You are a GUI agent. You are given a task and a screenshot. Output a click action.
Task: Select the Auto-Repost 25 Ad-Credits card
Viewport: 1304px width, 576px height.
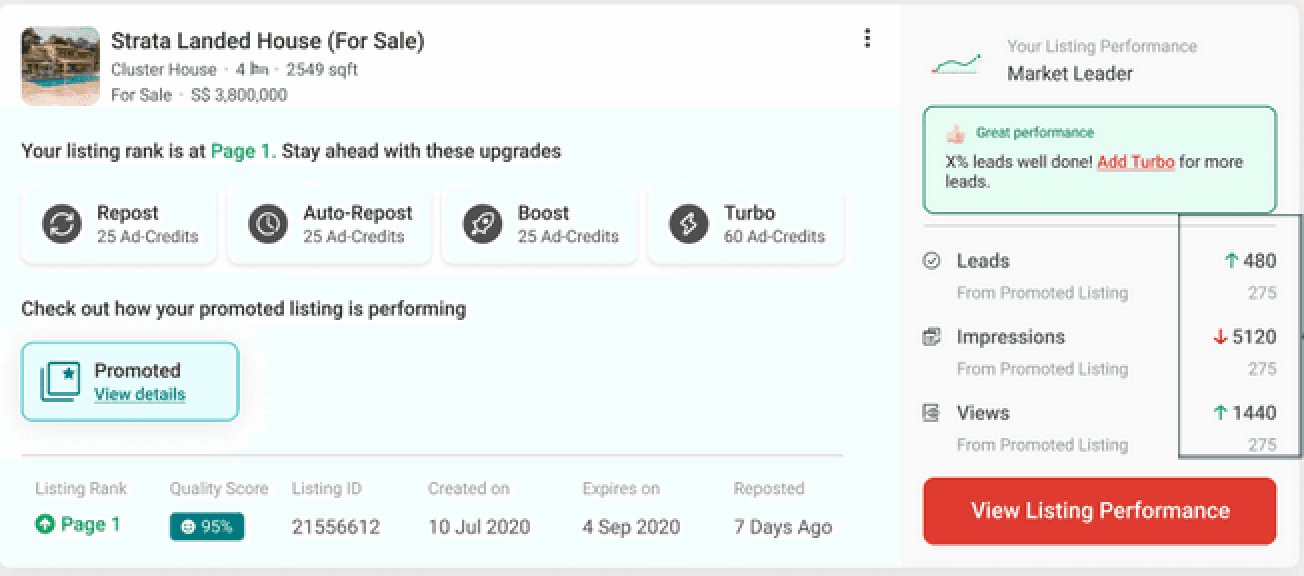pyautogui.click(x=329, y=225)
